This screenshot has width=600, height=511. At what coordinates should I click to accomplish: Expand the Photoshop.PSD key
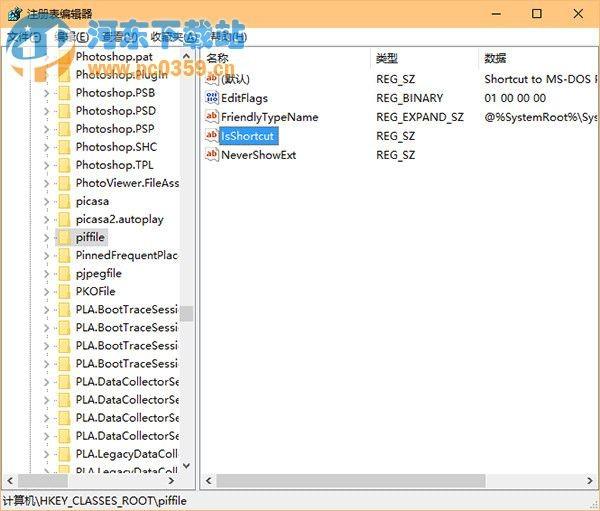coord(46,111)
